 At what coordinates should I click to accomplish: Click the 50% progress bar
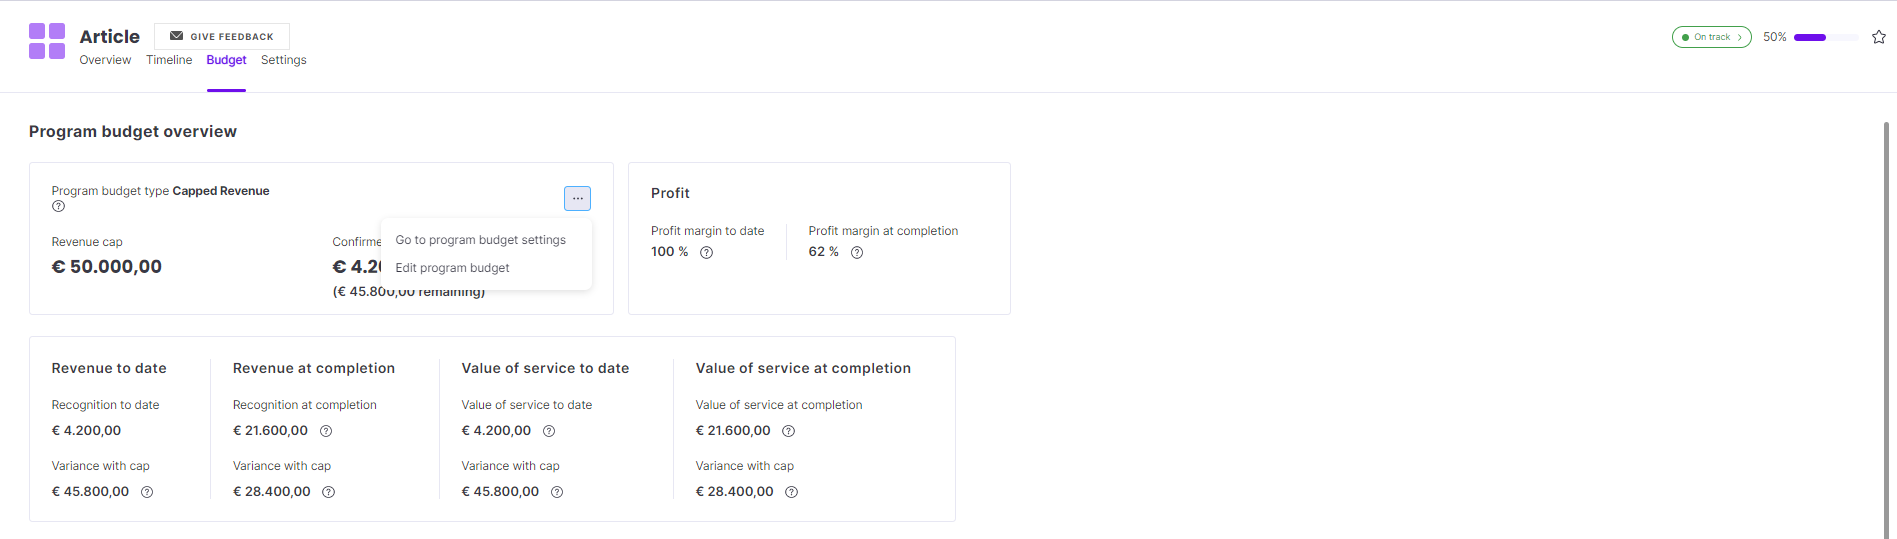[x=1826, y=37]
